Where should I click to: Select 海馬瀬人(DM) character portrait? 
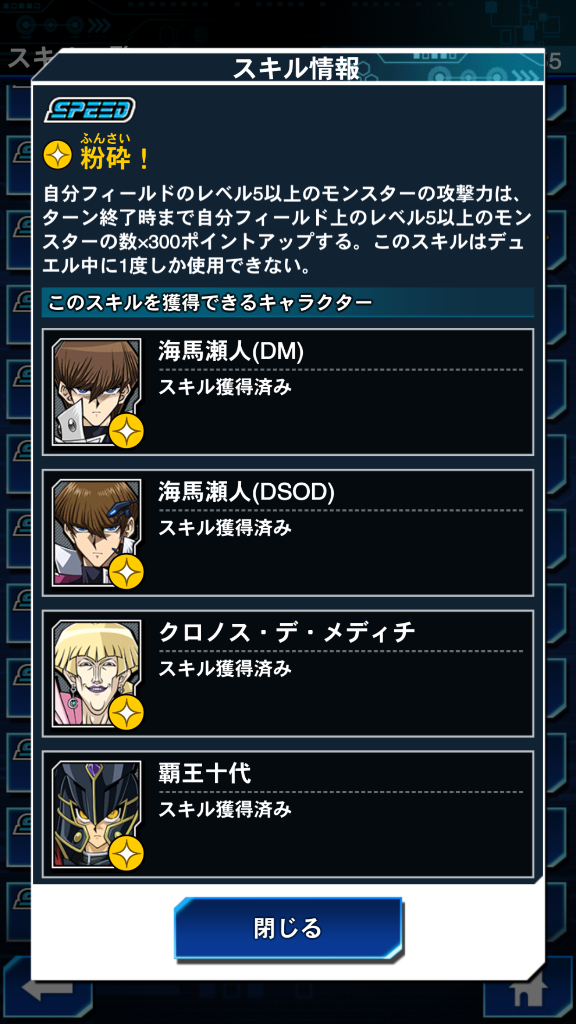[x=96, y=392]
